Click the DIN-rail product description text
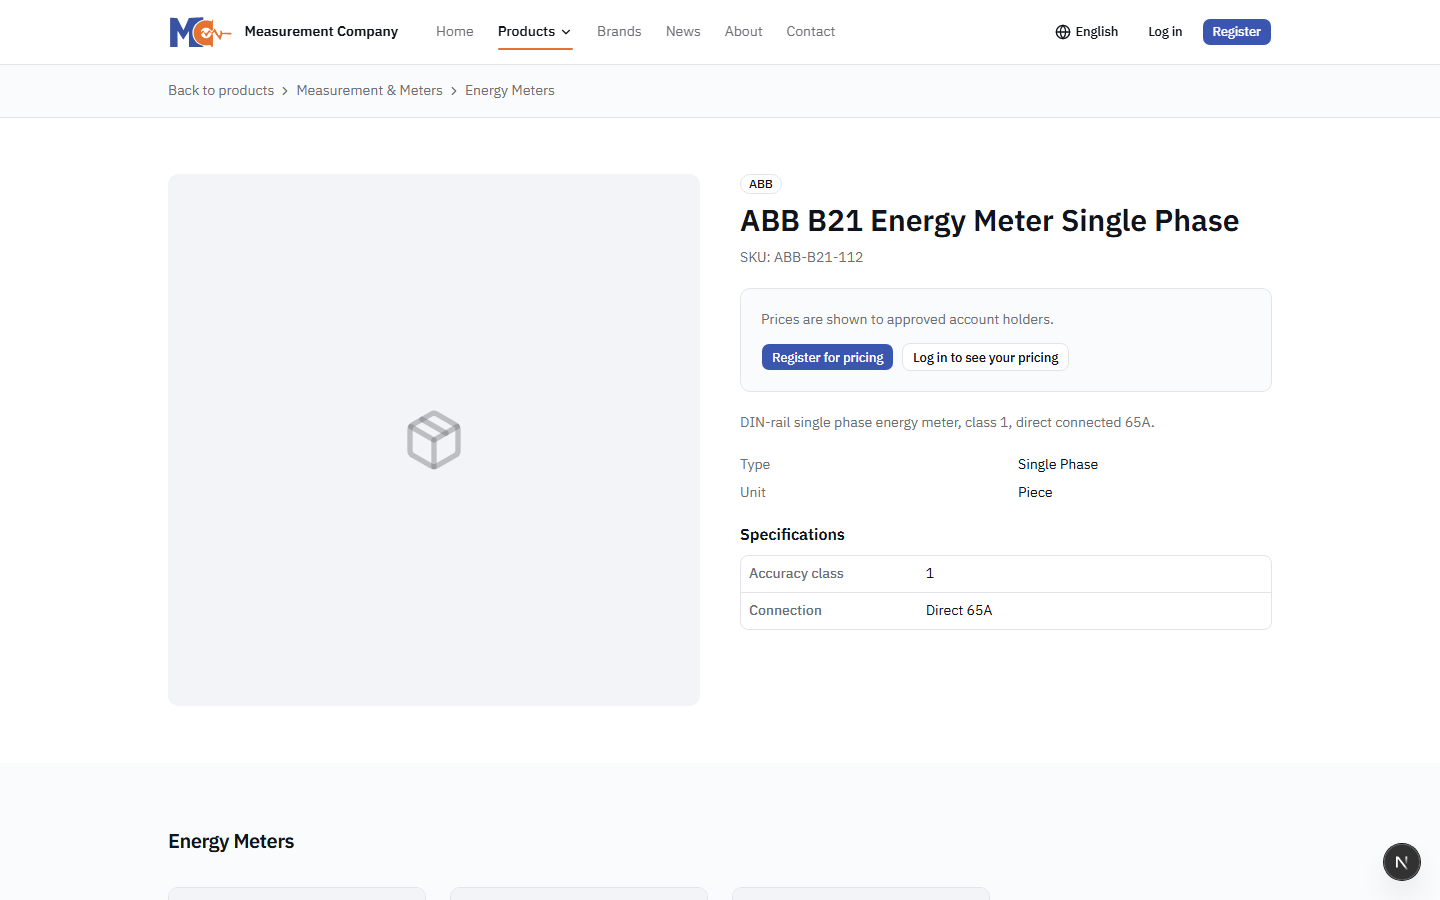Screen dimensions: 1440x900 click(947, 422)
